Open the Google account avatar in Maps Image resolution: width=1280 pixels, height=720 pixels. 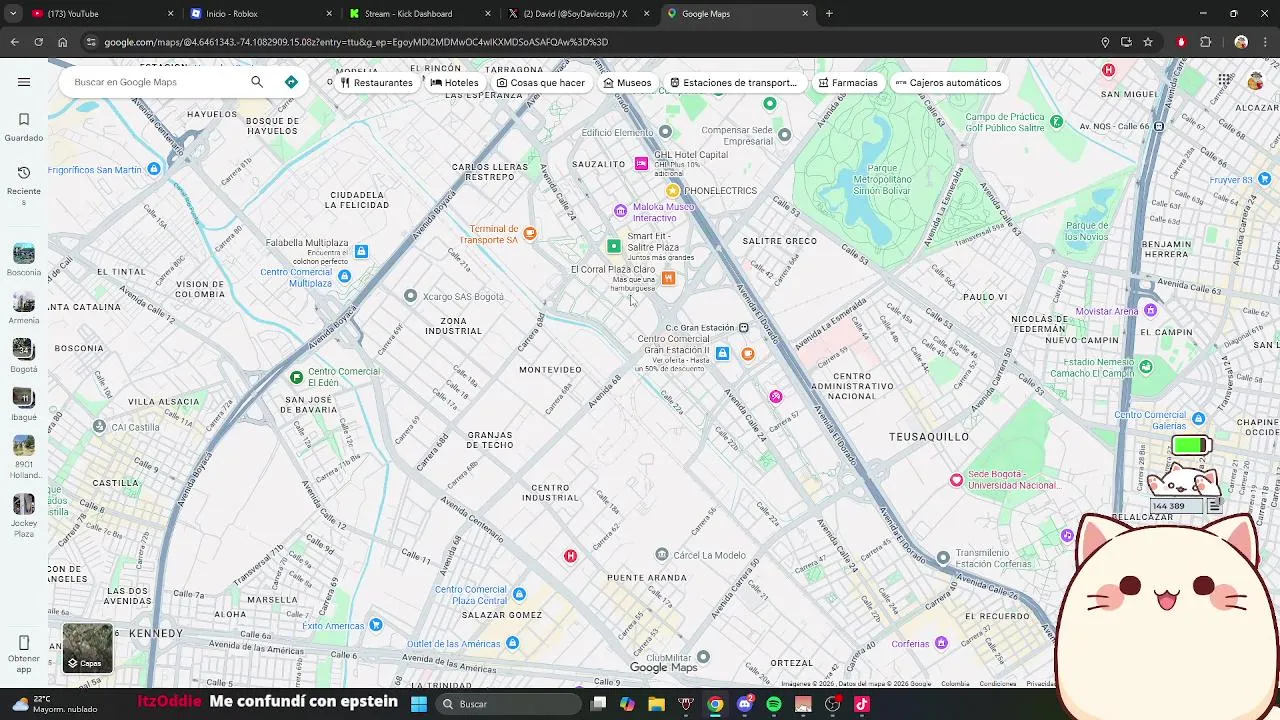click(1256, 81)
